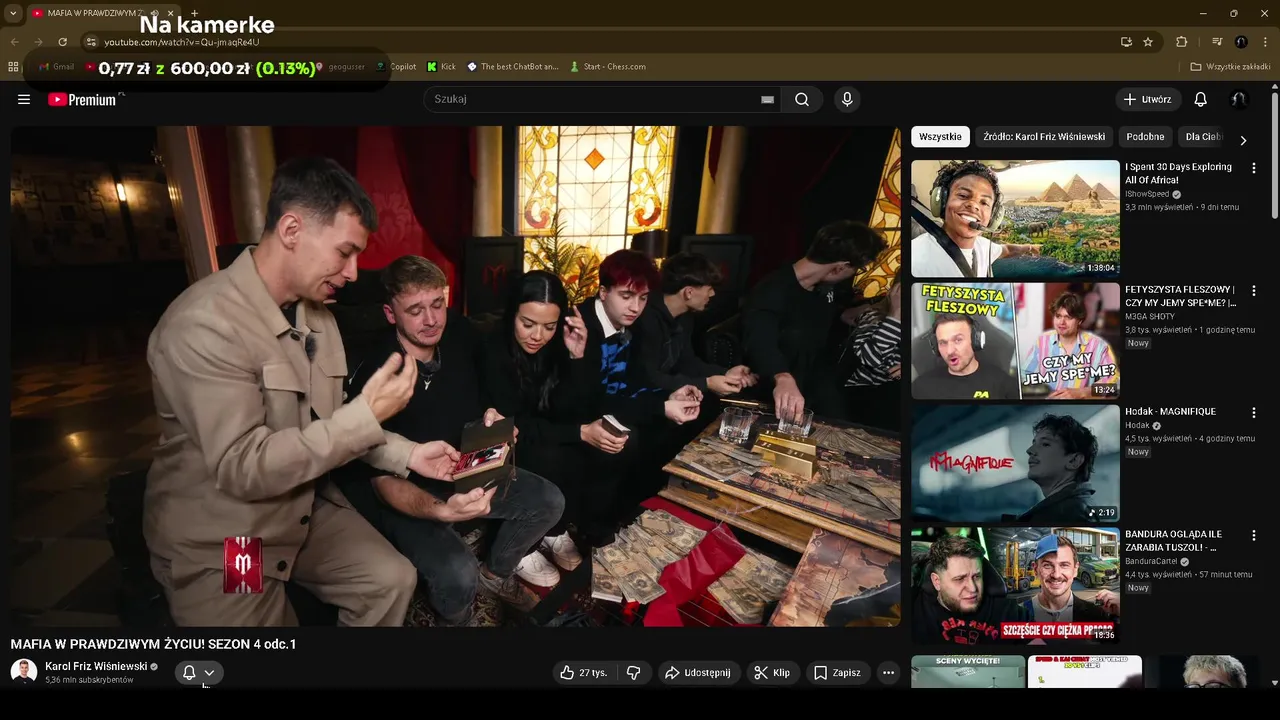The height and width of the screenshot is (720, 1280).
Task: Click the 5,36 mln subskrybentów text
Action: (89, 680)
